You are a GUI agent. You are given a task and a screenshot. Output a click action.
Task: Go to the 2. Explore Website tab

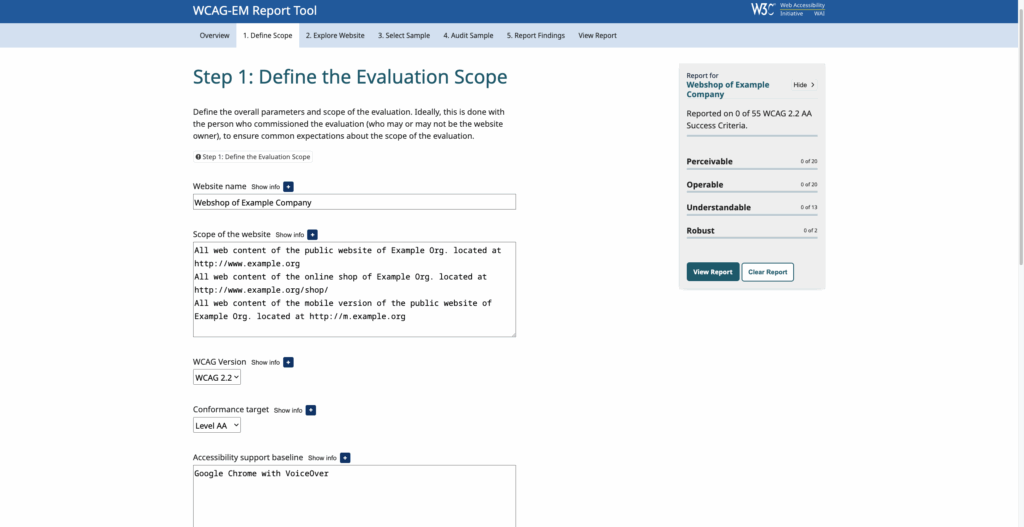(335, 35)
